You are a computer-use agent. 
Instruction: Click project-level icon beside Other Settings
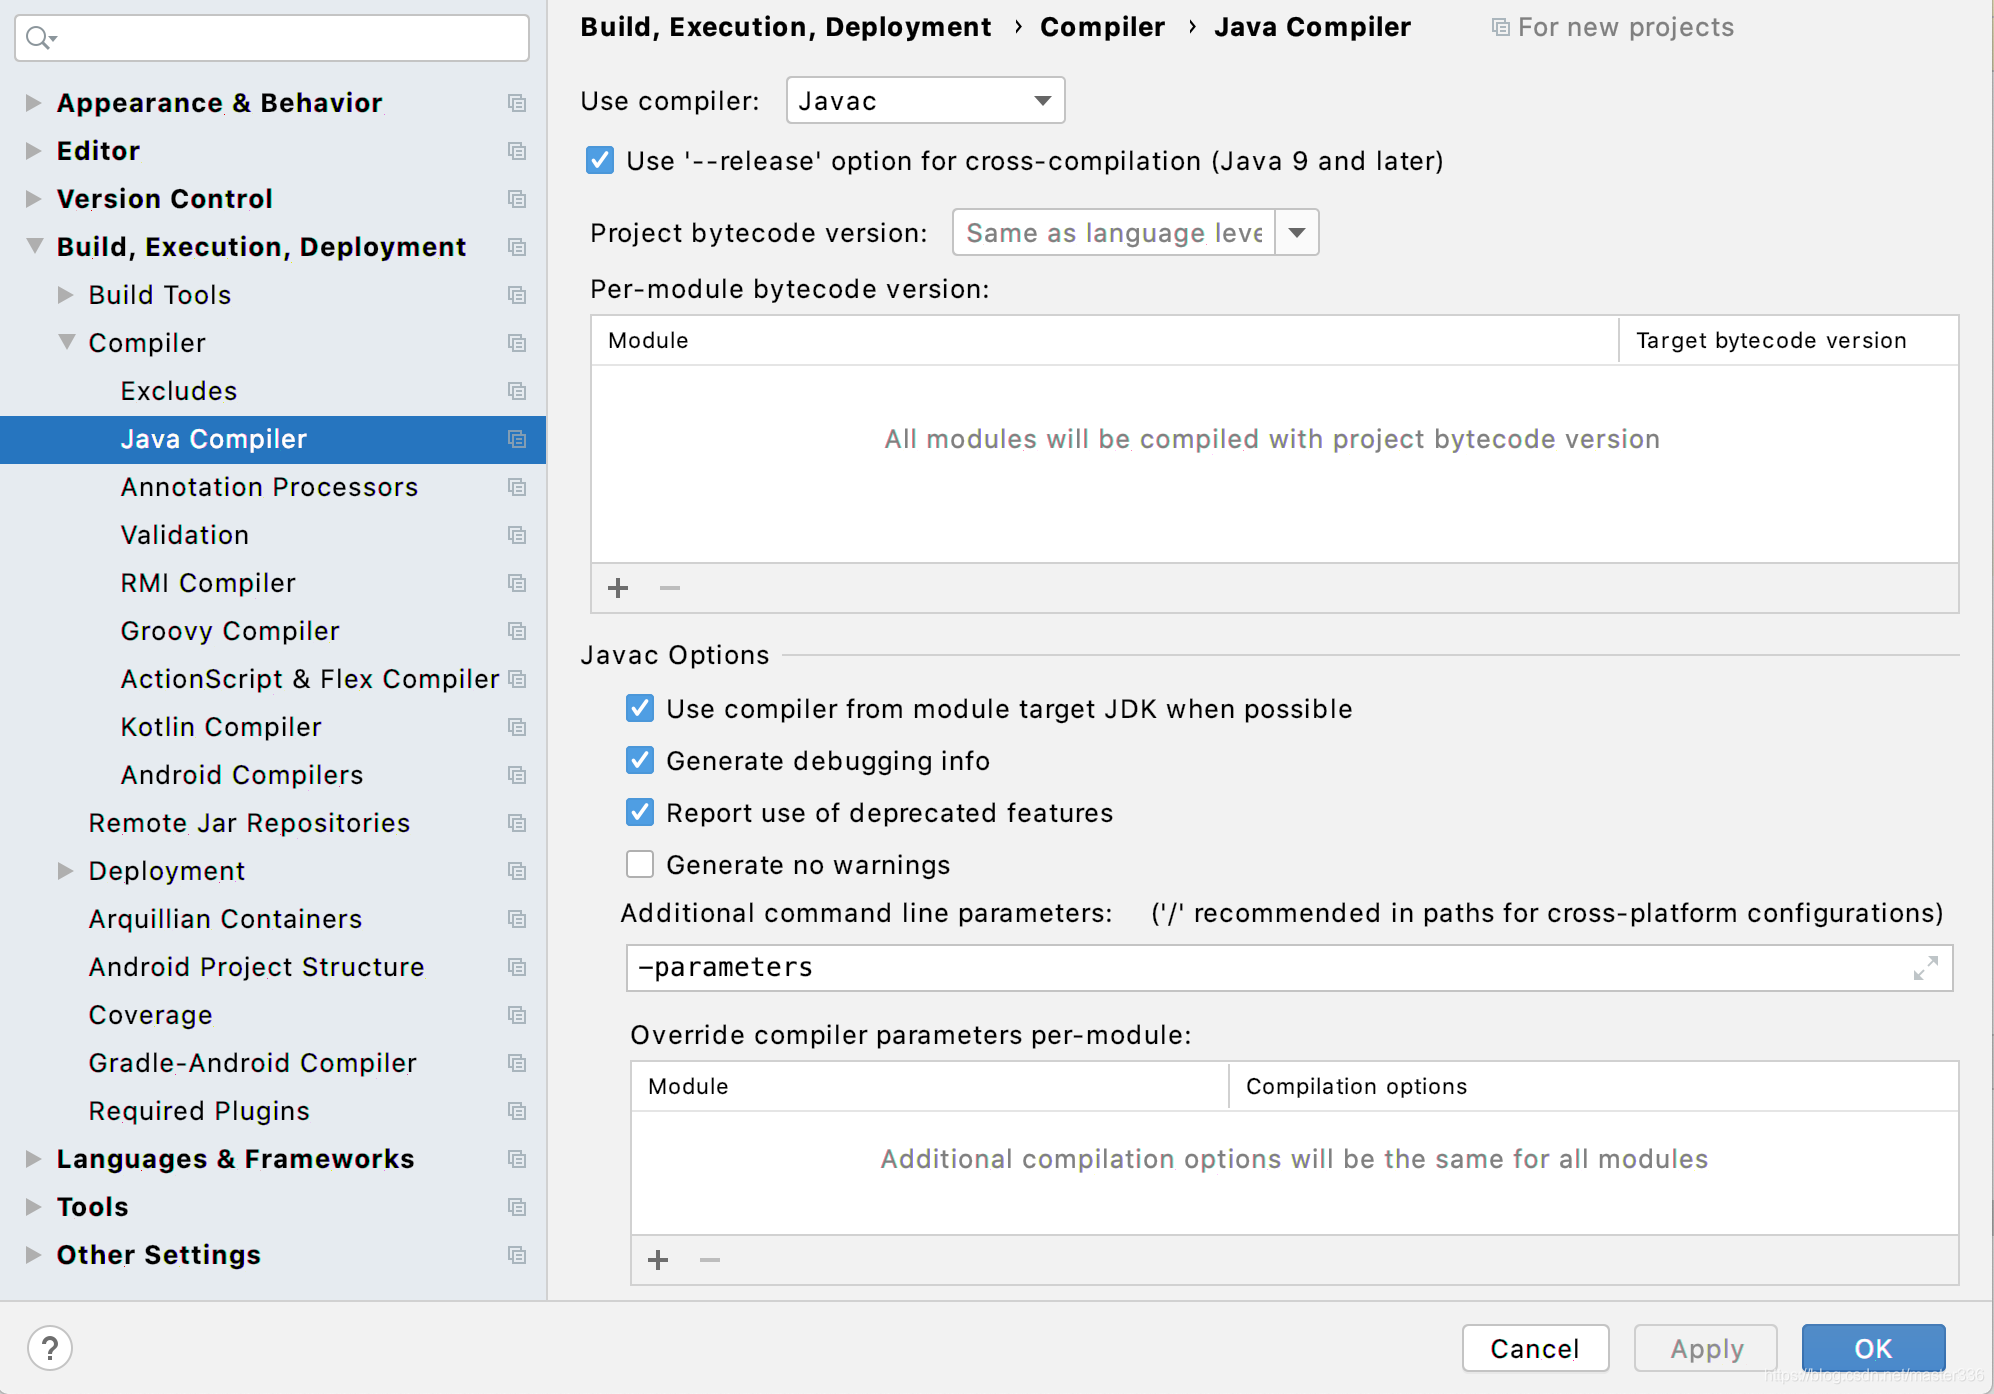pyautogui.click(x=517, y=1255)
